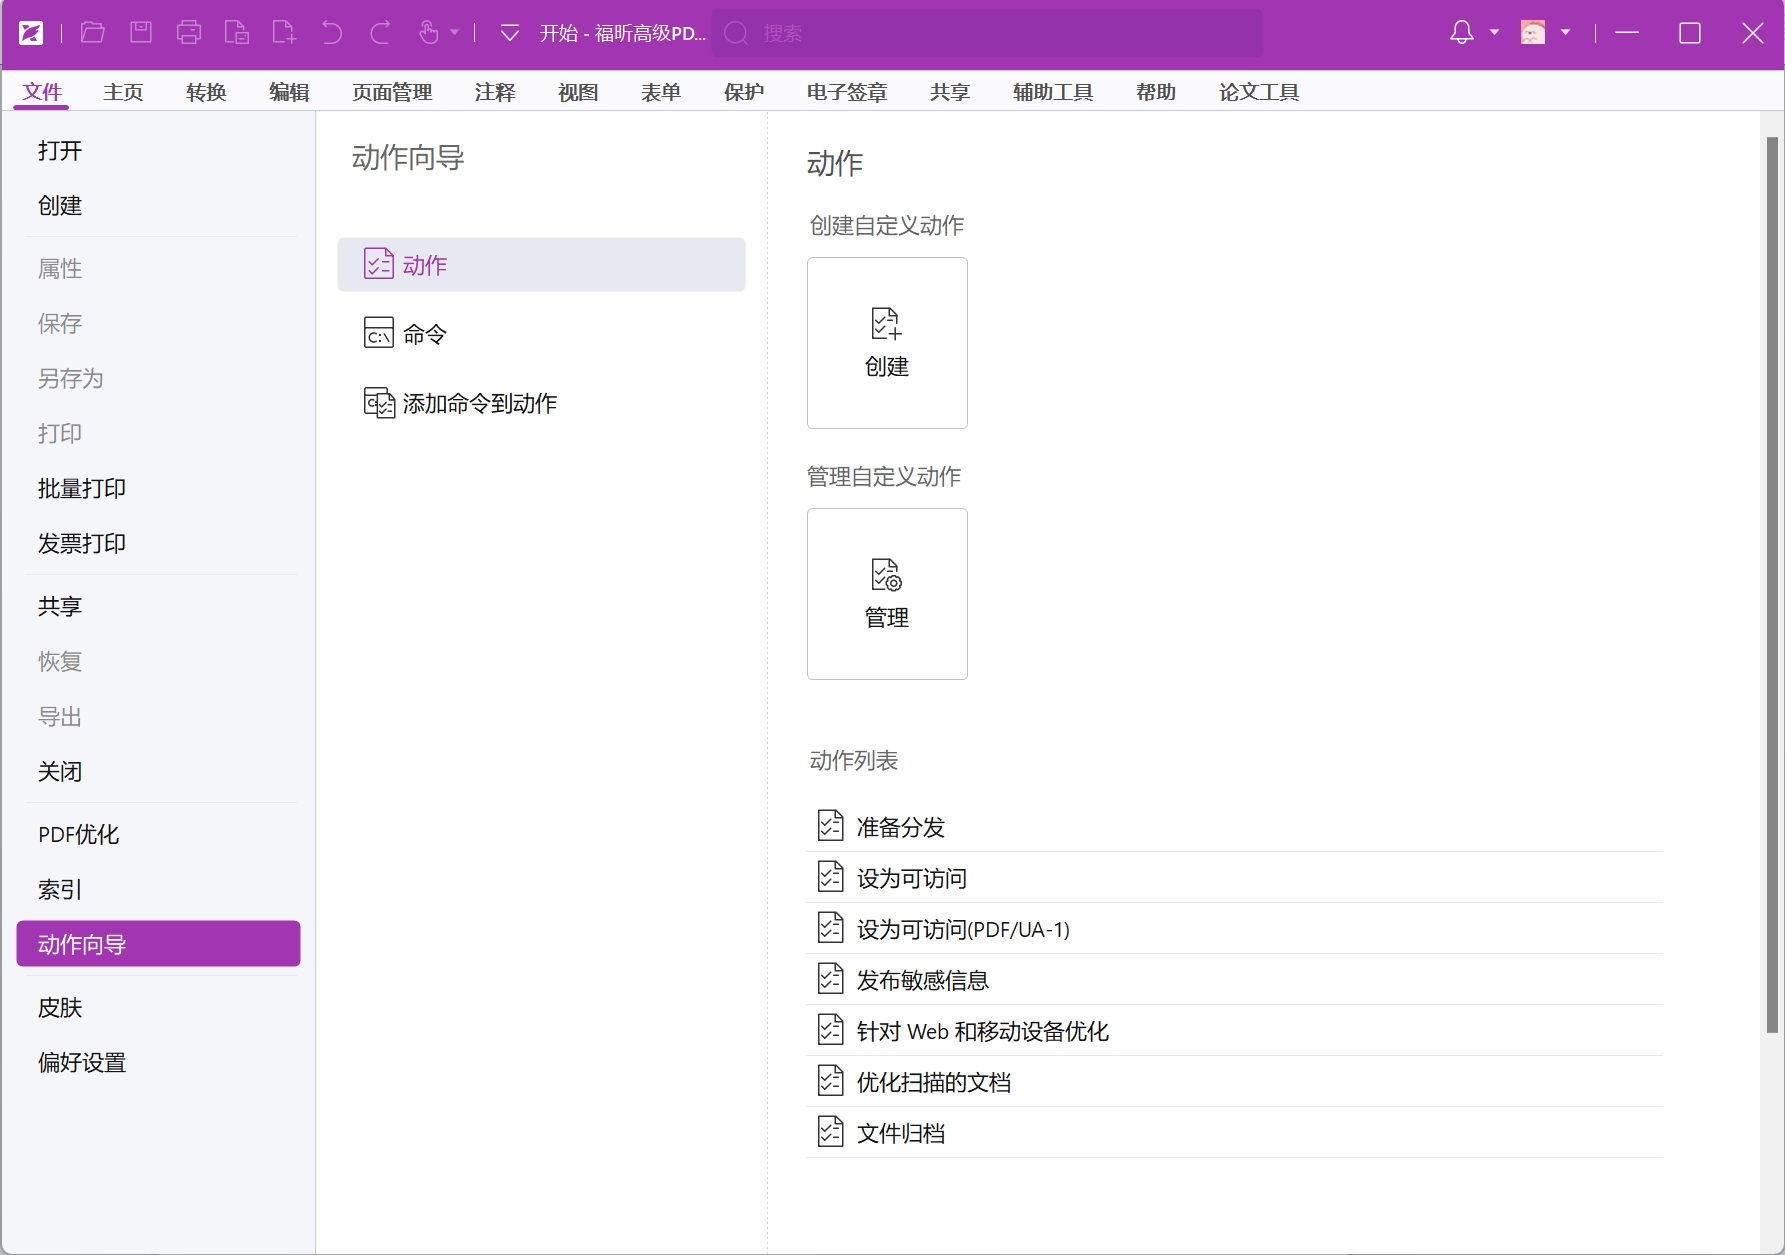Expand the dropdown arrow beside the notification bell
This screenshot has width=1785, height=1255.
[x=1494, y=33]
